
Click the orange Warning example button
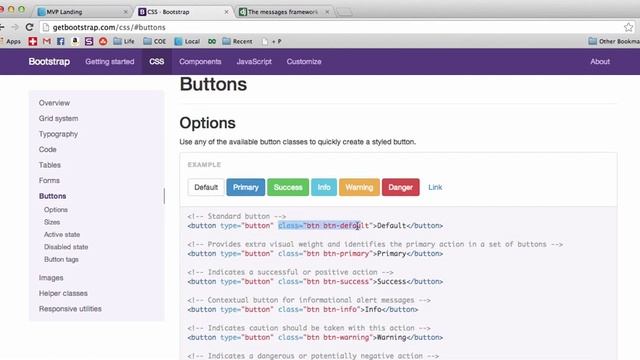(x=359, y=187)
